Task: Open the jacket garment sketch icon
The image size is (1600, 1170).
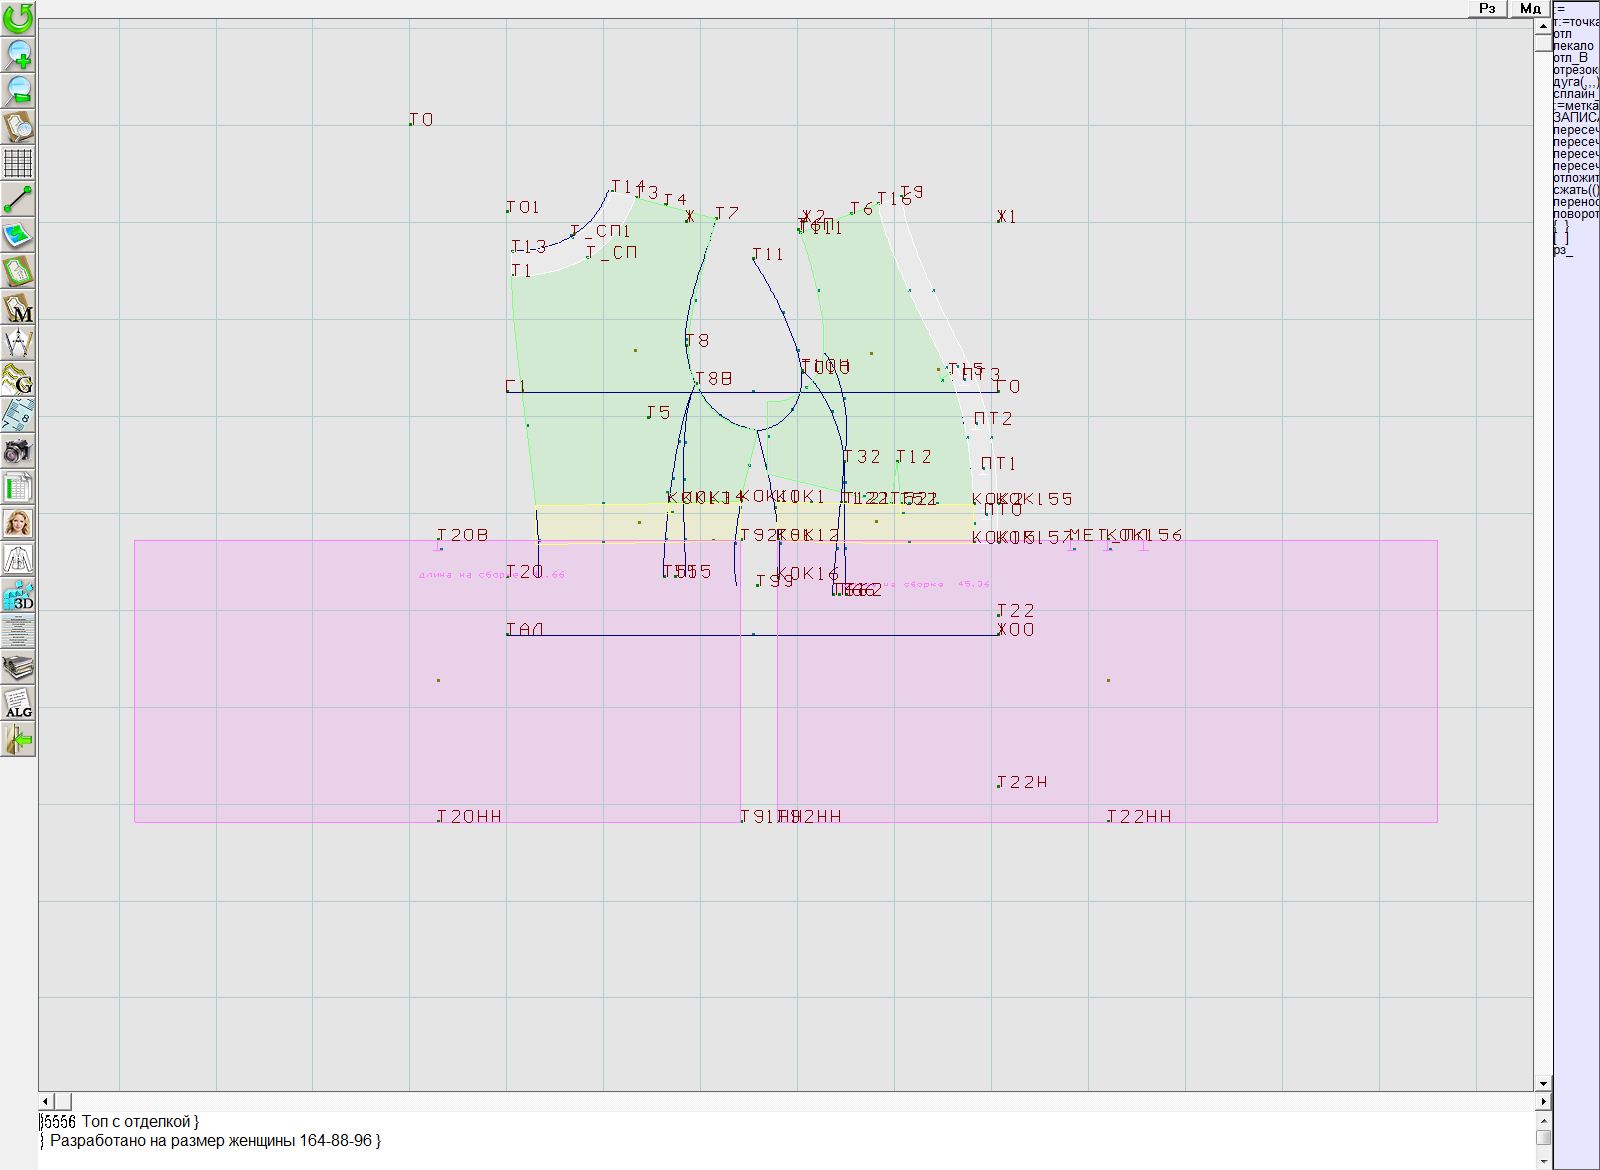Action: pos(18,559)
